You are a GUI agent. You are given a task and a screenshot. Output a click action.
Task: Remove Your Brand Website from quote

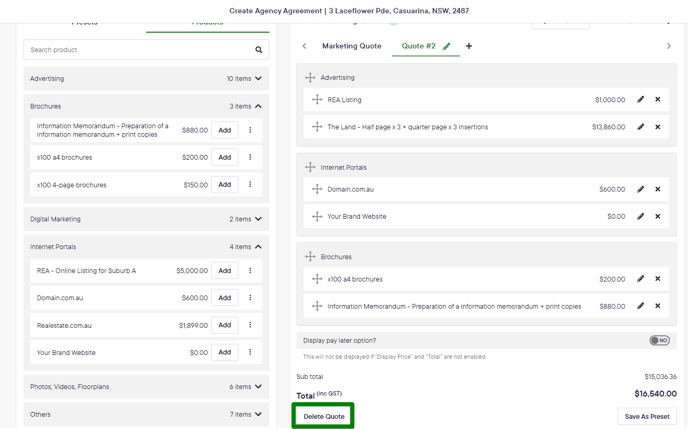pos(658,216)
